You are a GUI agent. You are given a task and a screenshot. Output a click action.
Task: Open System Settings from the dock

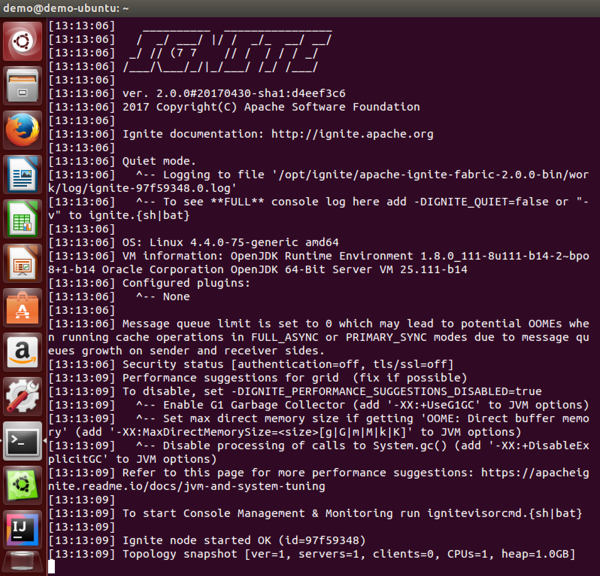pyautogui.click(x=22, y=397)
